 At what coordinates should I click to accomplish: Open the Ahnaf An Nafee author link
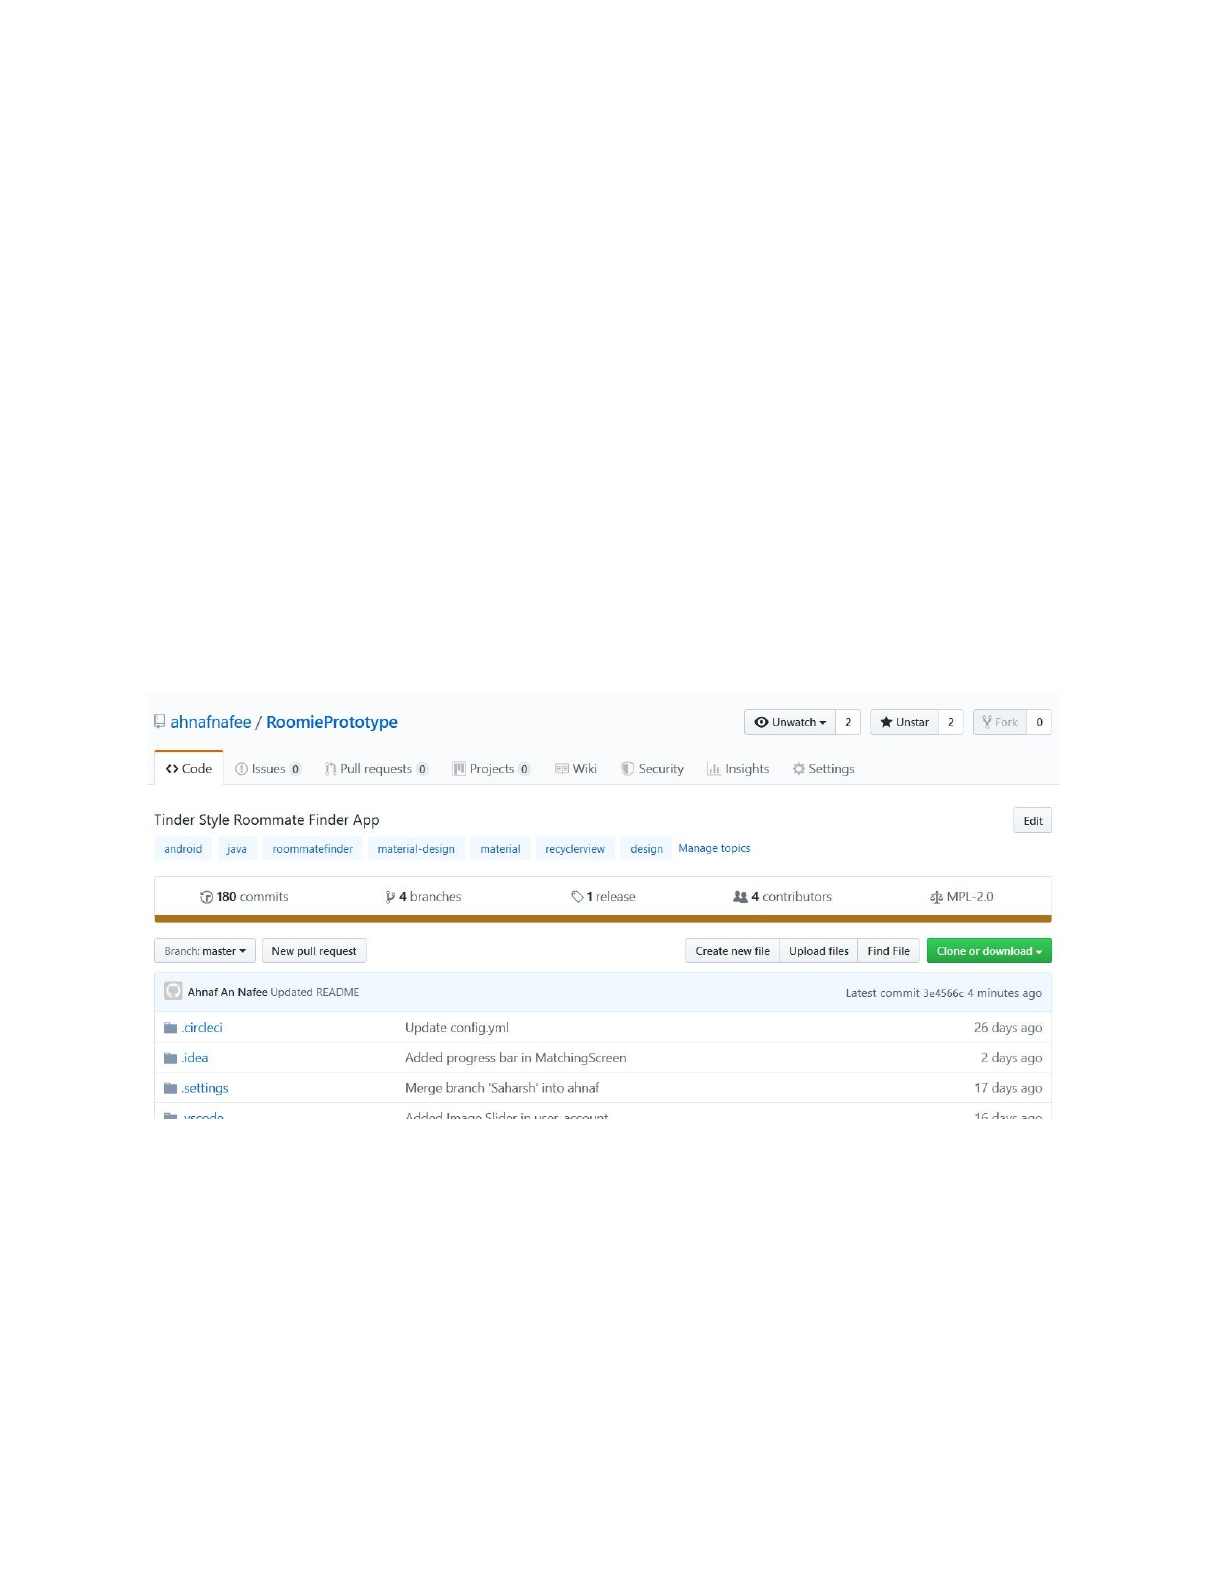[x=227, y=992]
